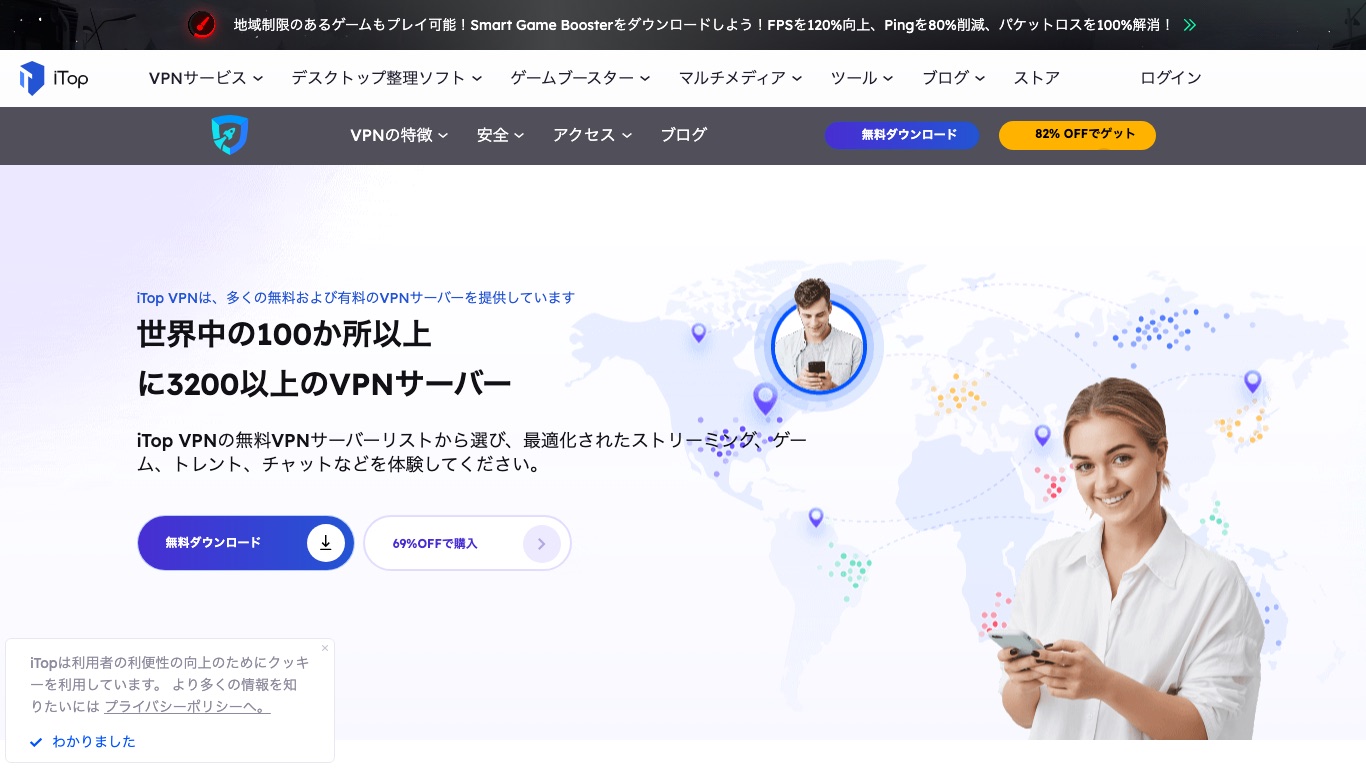Image resolution: width=1366 pixels, height=768 pixels.
Task: Click the 69%OFFで購入 button
Action: pos(467,543)
